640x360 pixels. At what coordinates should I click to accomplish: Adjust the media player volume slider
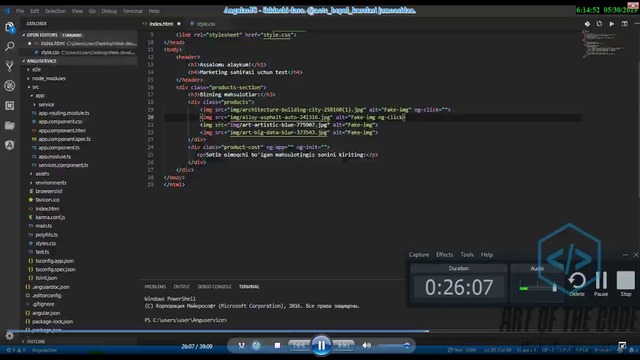[x=393, y=346]
